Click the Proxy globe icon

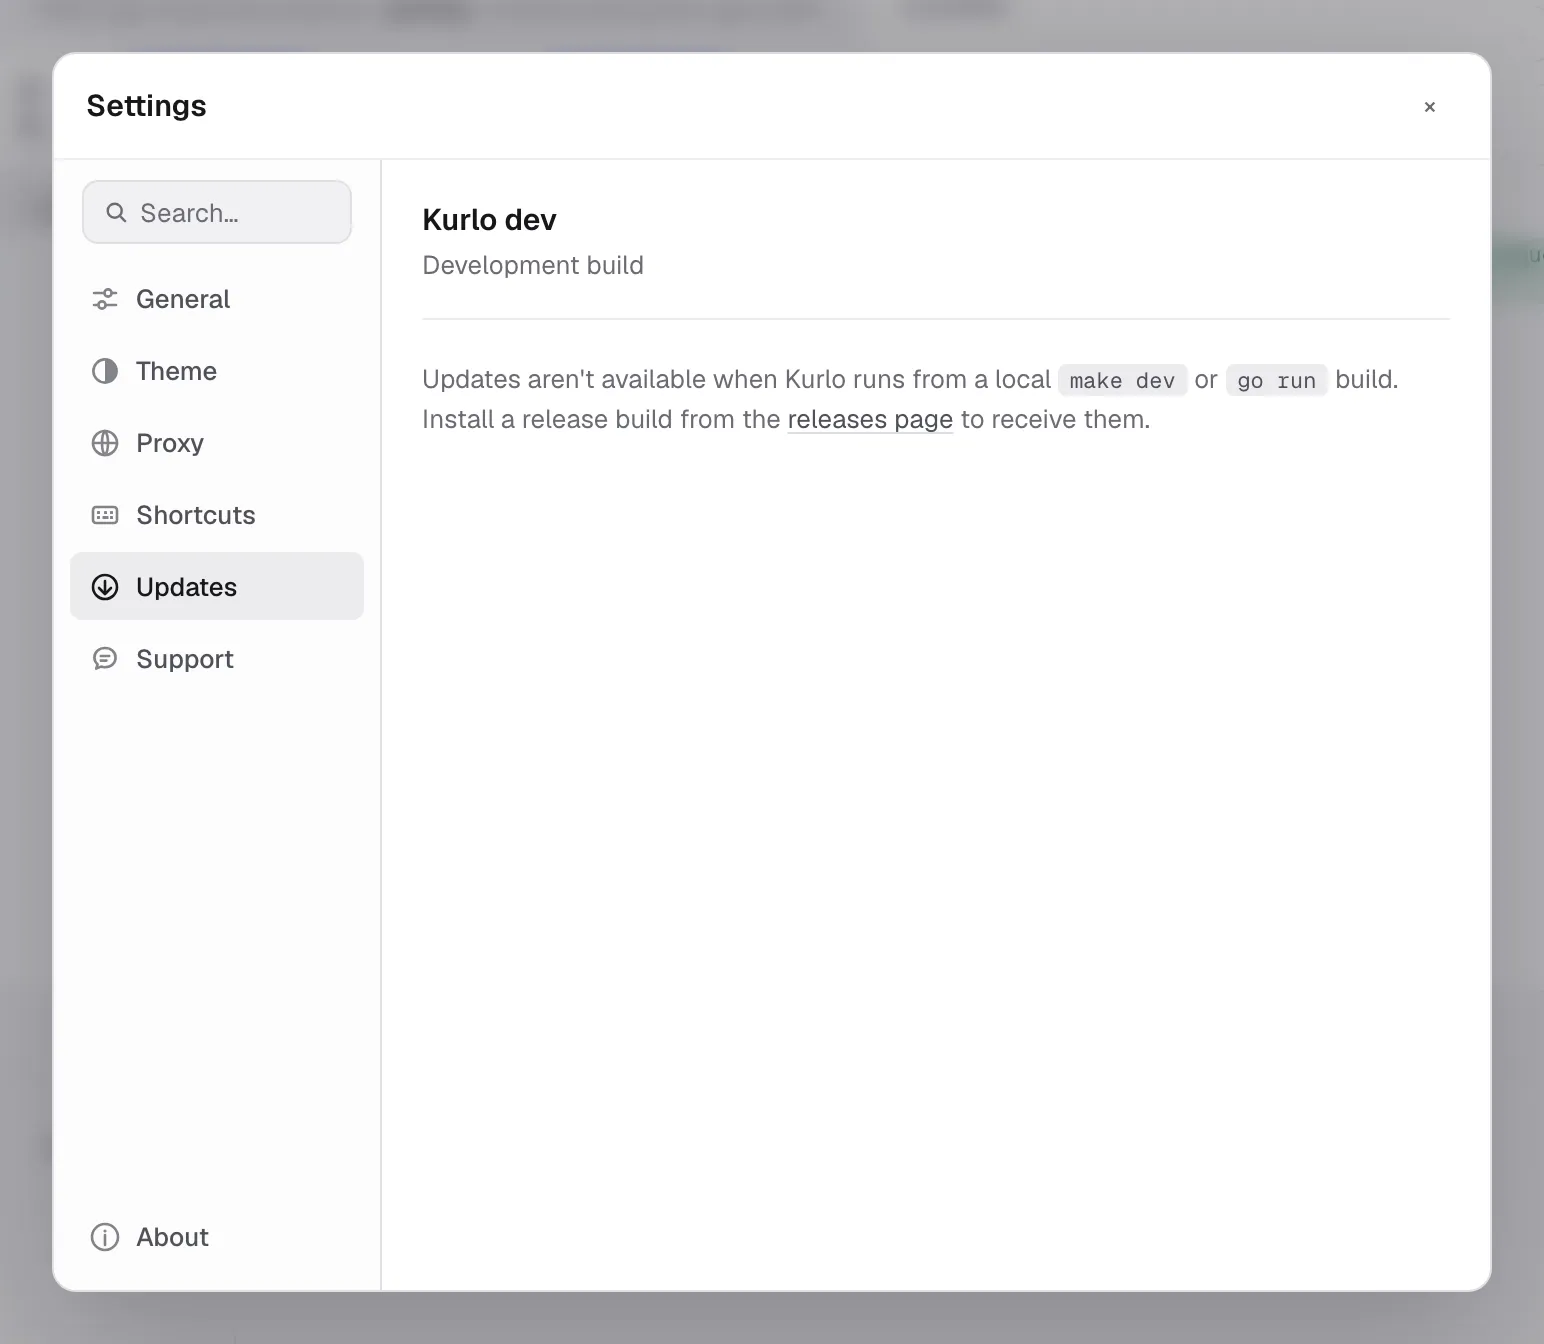105,443
